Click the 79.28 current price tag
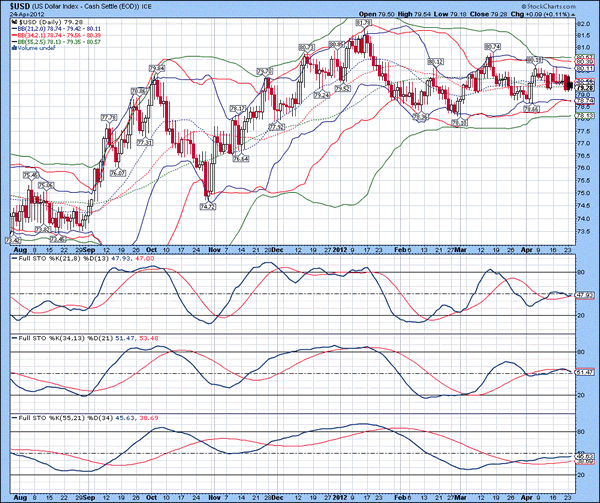 point(583,88)
